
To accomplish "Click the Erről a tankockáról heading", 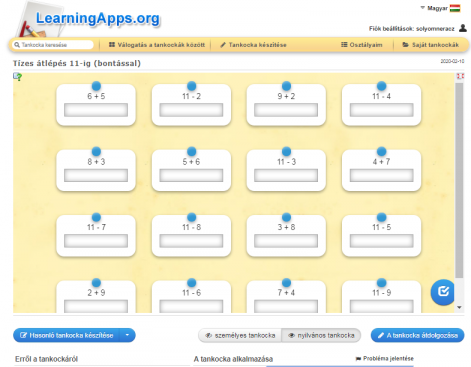I will point(46,359).
